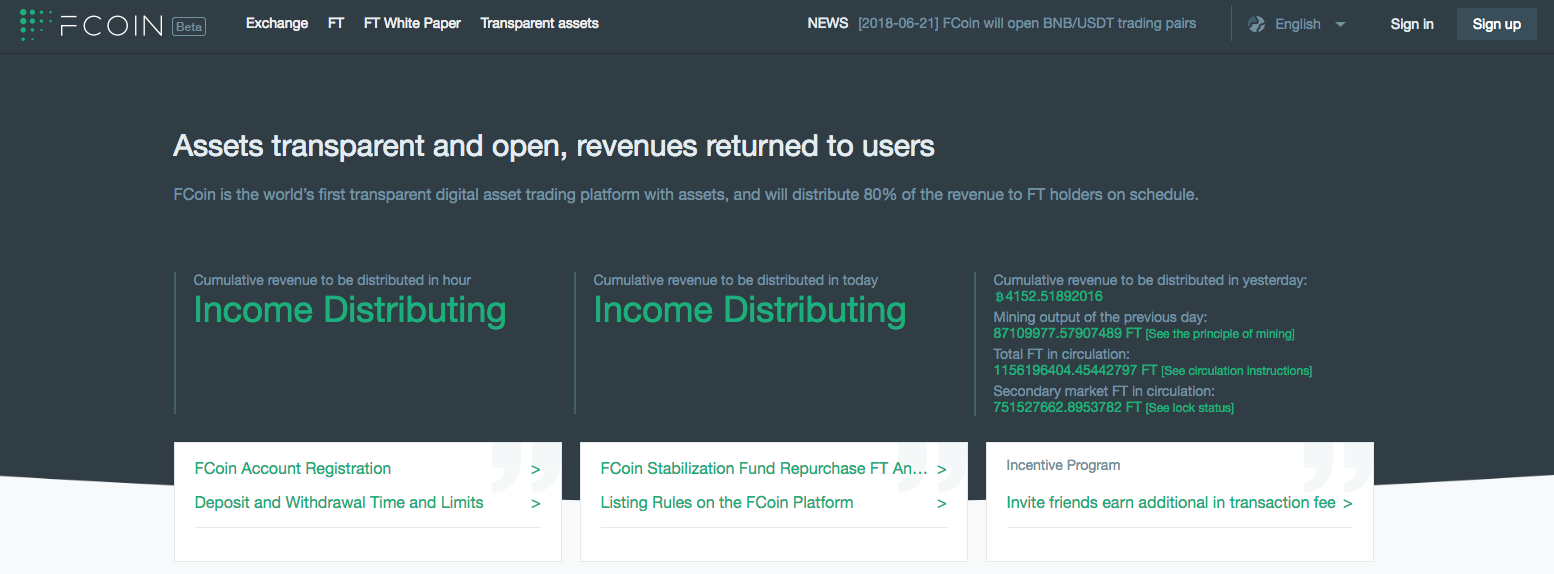The width and height of the screenshot is (1554, 574).
Task: Click the FT navigation item
Action: click(336, 23)
